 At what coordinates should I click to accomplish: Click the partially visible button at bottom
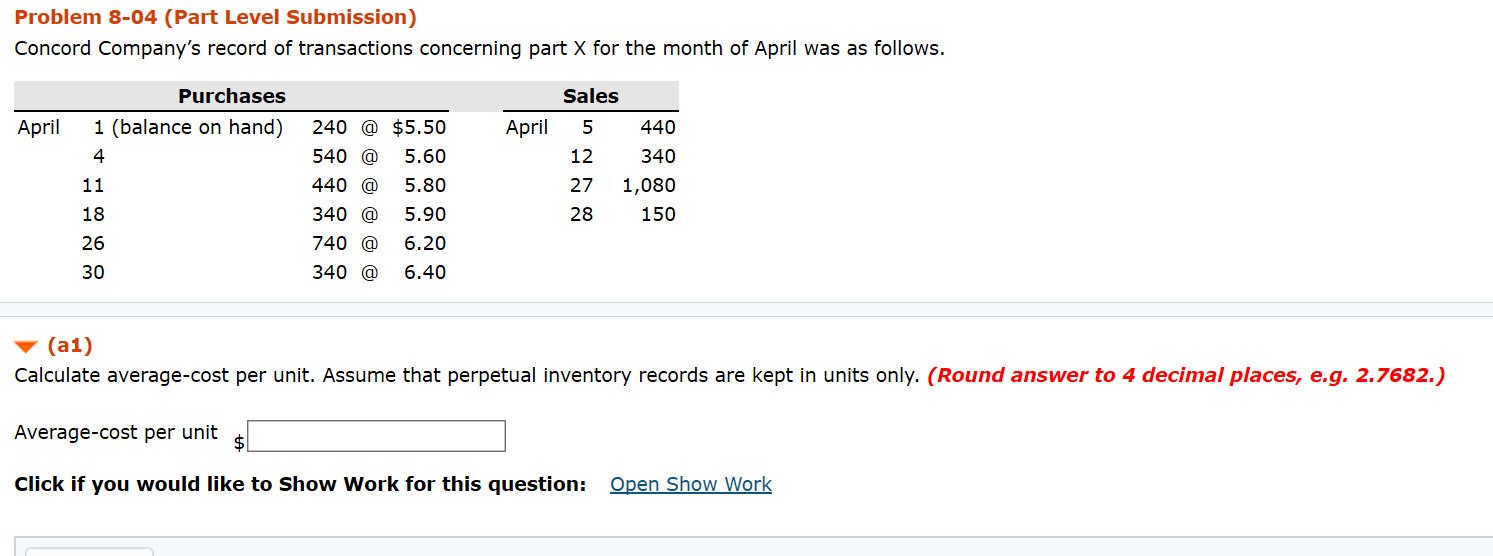pos(89,551)
